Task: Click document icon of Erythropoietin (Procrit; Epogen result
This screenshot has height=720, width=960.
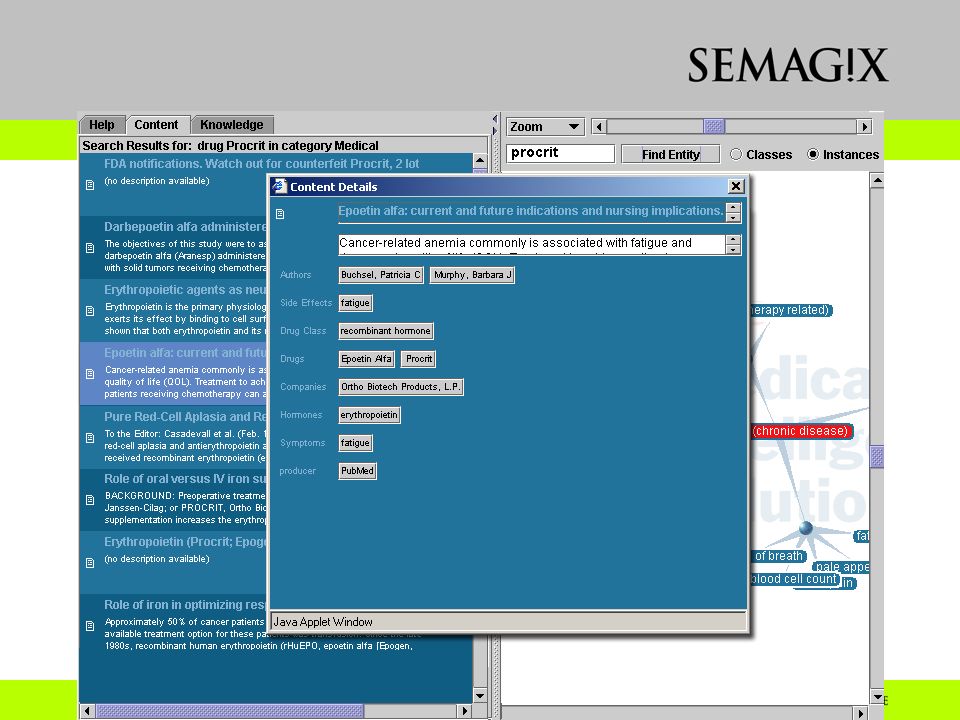Action: tap(90, 563)
